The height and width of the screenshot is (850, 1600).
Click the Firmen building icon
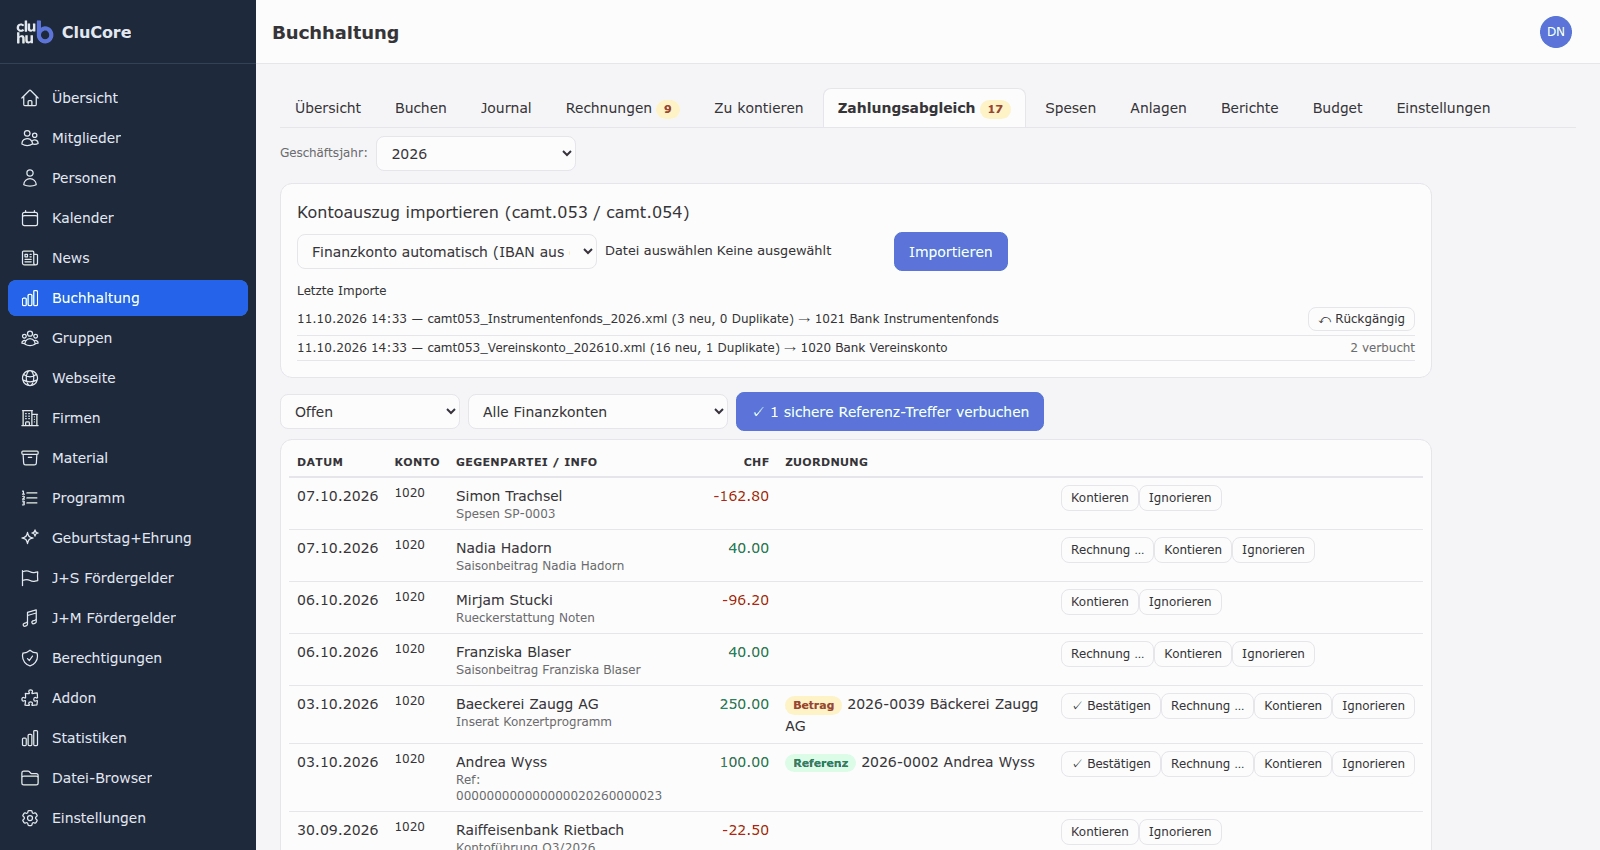[x=30, y=418]
